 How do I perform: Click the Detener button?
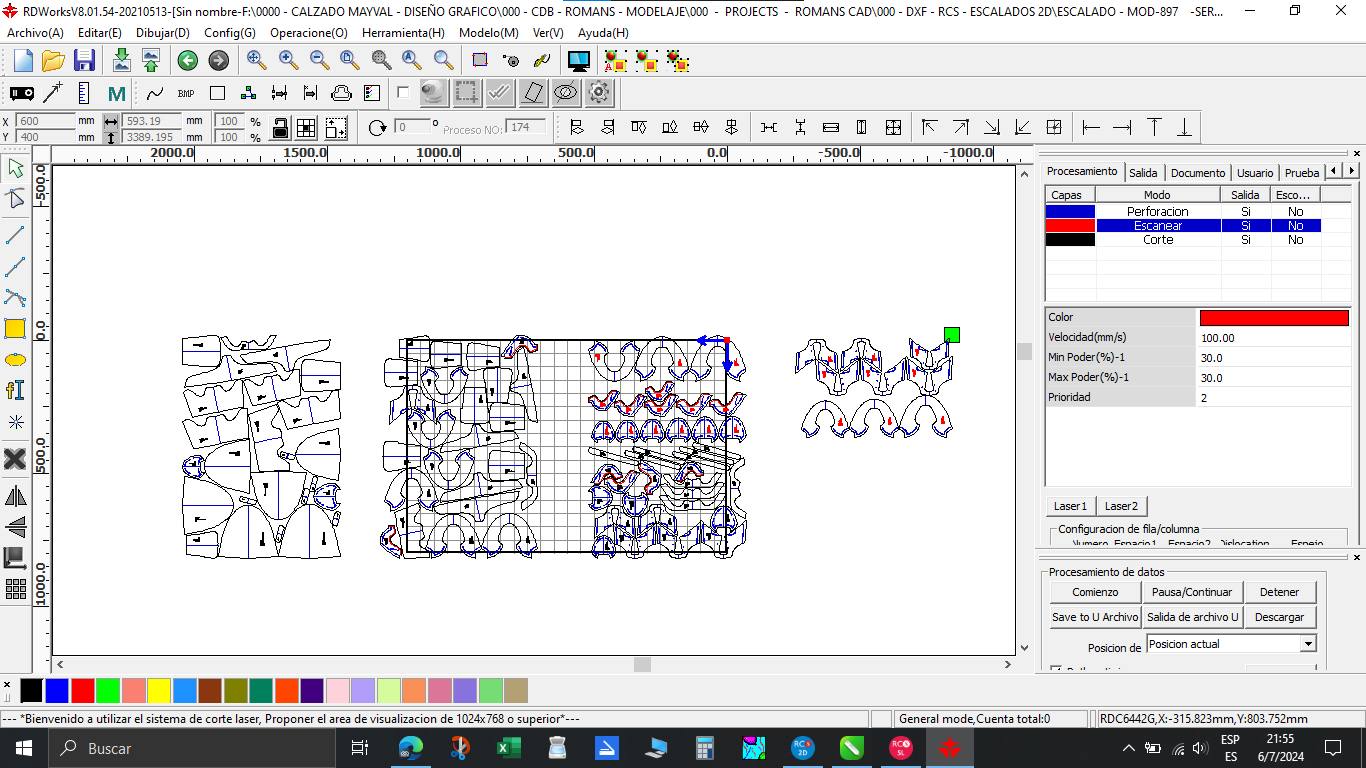[1279, 592]
